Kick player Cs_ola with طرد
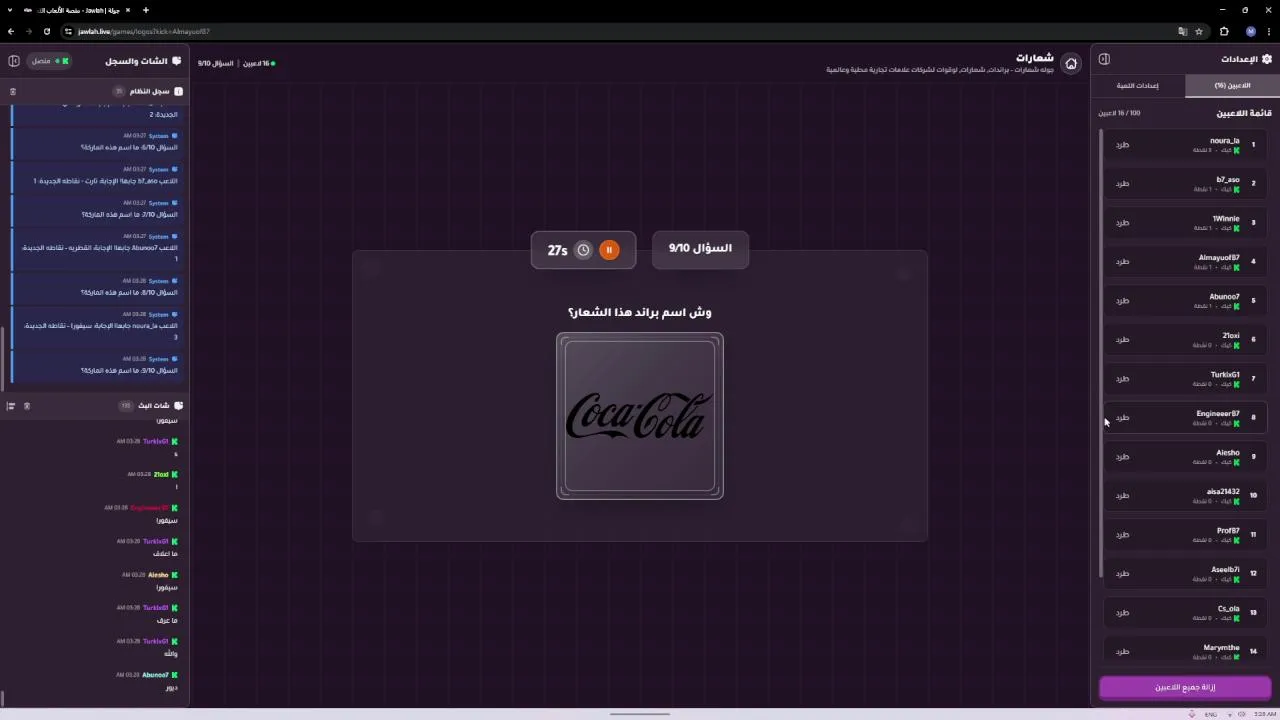1280x720 pixels. point(1122,613)
